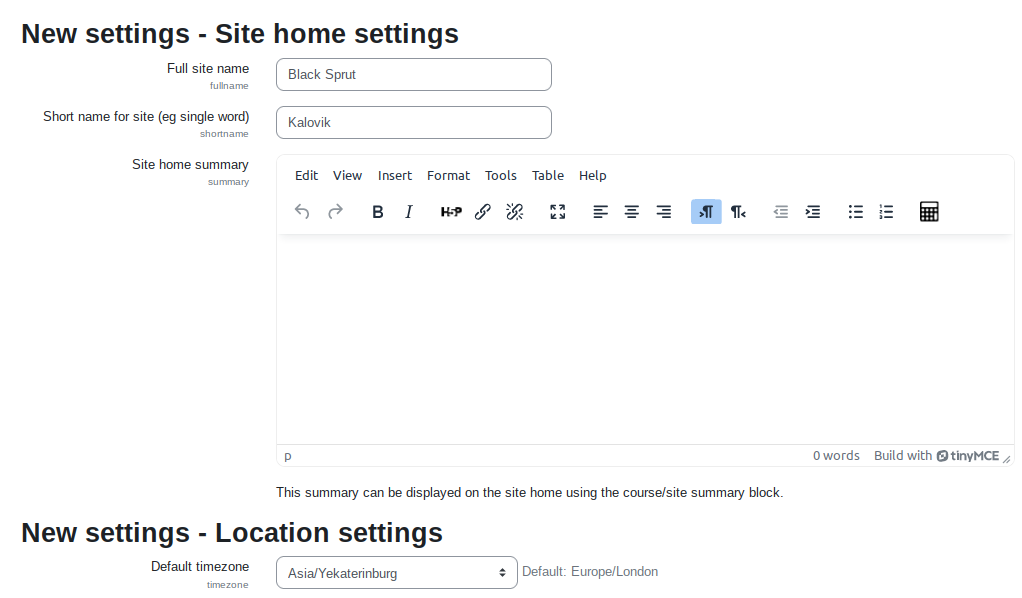Toggle left-to-right text direction
This screenshot has height=598, width=1022.
(x=706, y=212)
